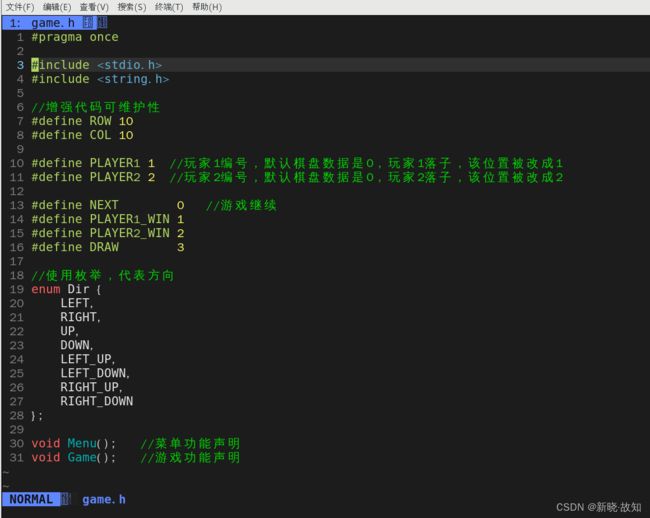Image resolution: width=650 pixels, height=518 pixels.
Task: Click enum value DOWN on line 23
Action: tap(75, 345)
